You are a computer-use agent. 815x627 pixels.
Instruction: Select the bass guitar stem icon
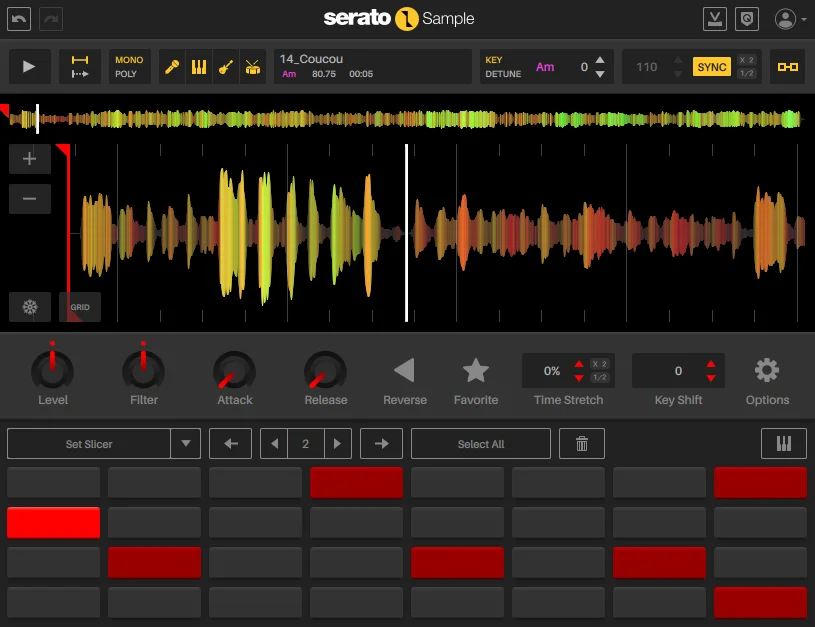pyautogui.click(x=226, y=67)
